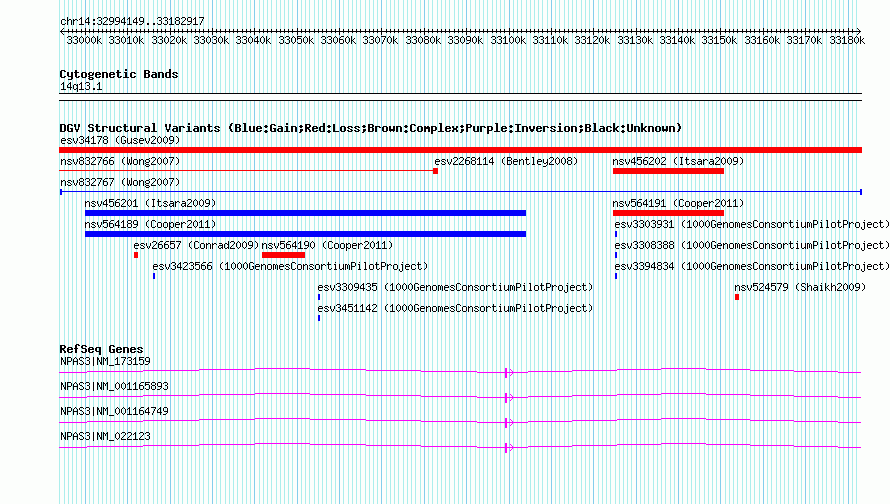Click the small red nsv524579 marker
Screen dimensions: 890x504
[x=737, y=297]
